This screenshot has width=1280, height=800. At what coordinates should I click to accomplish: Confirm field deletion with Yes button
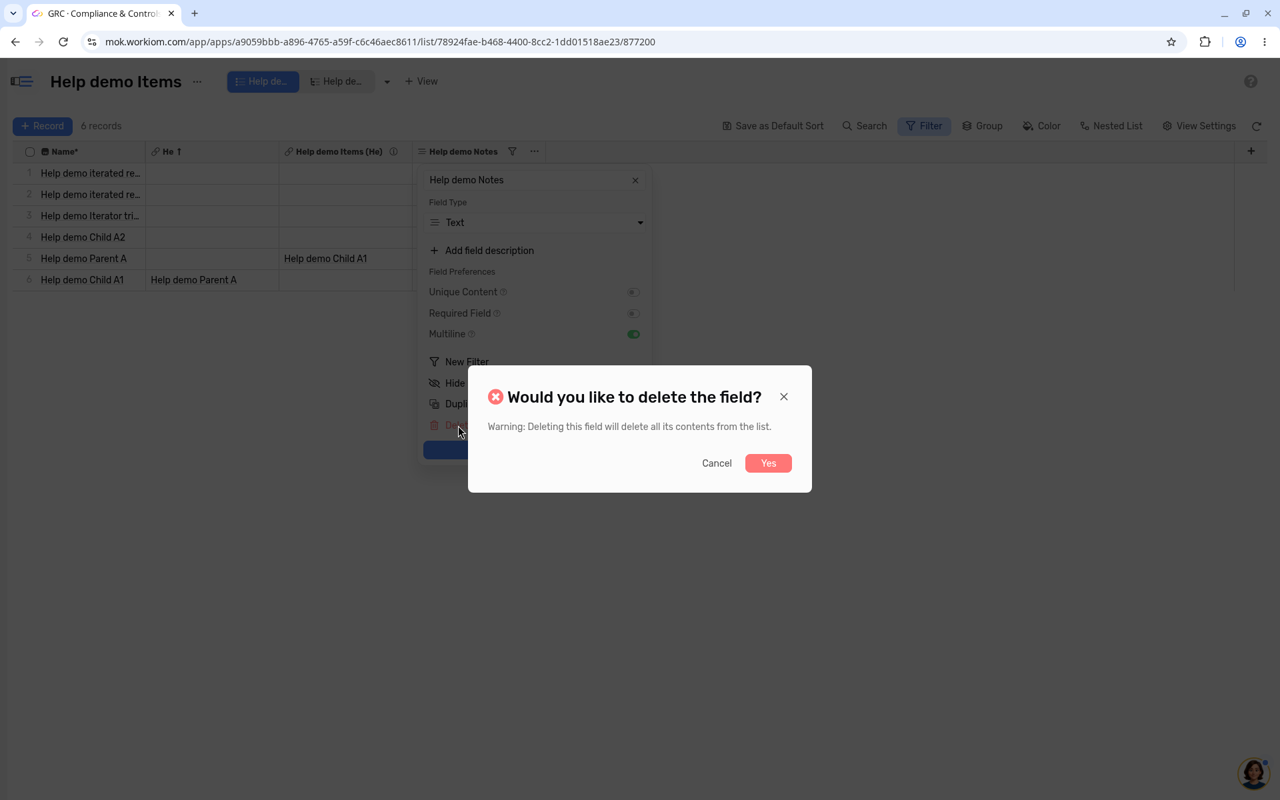coord(768,463)
